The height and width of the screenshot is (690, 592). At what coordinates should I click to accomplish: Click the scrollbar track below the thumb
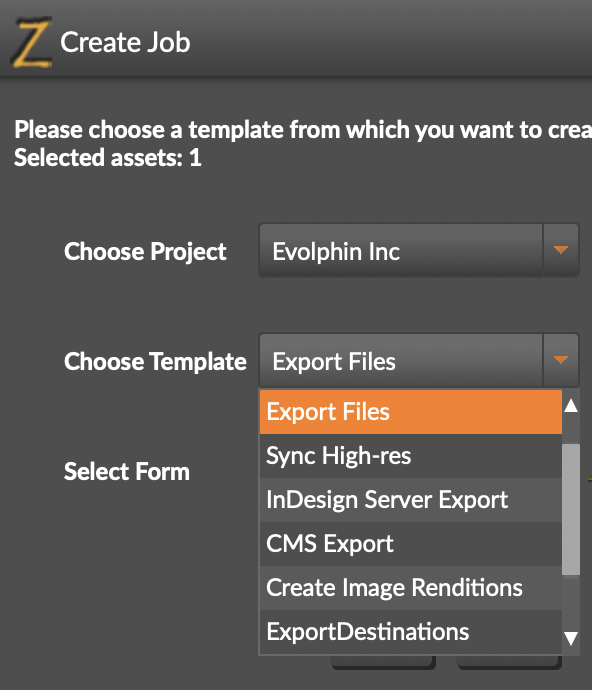click(571, 601)
